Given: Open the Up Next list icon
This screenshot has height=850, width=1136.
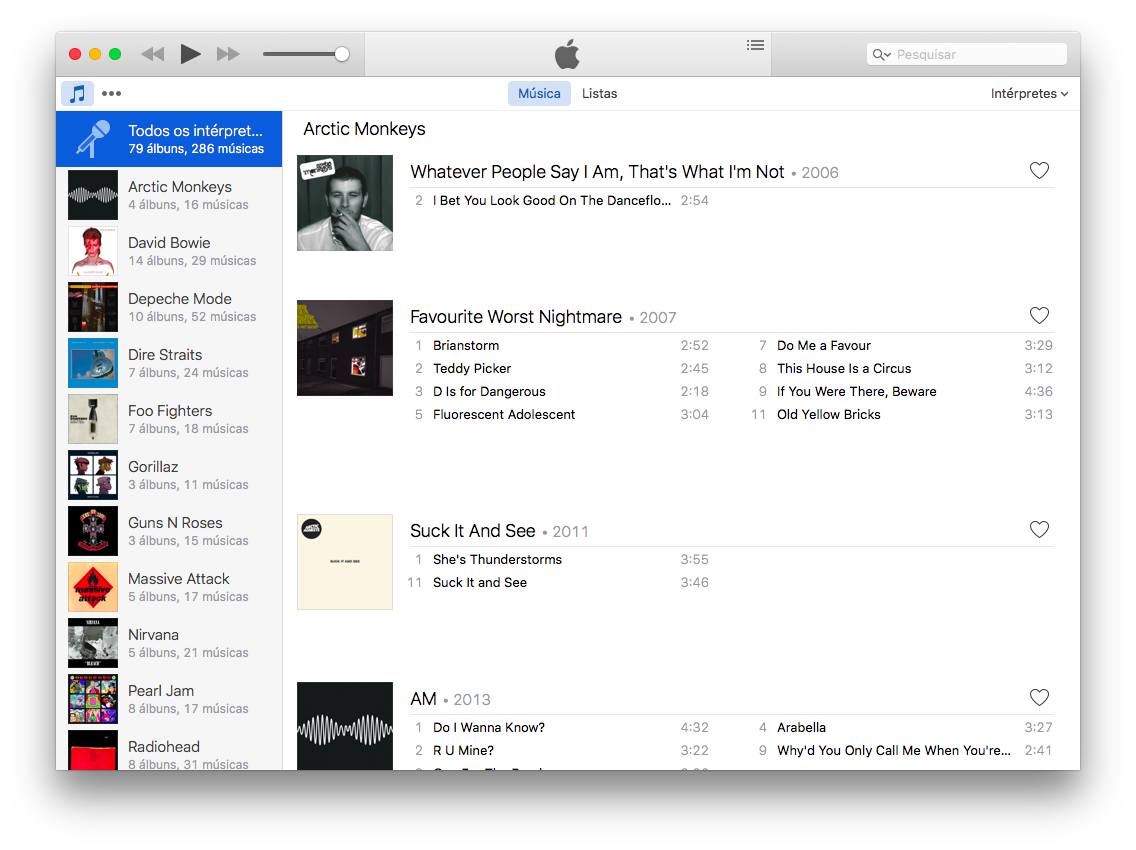Looking at the screenshot, I should pos(755,46).
